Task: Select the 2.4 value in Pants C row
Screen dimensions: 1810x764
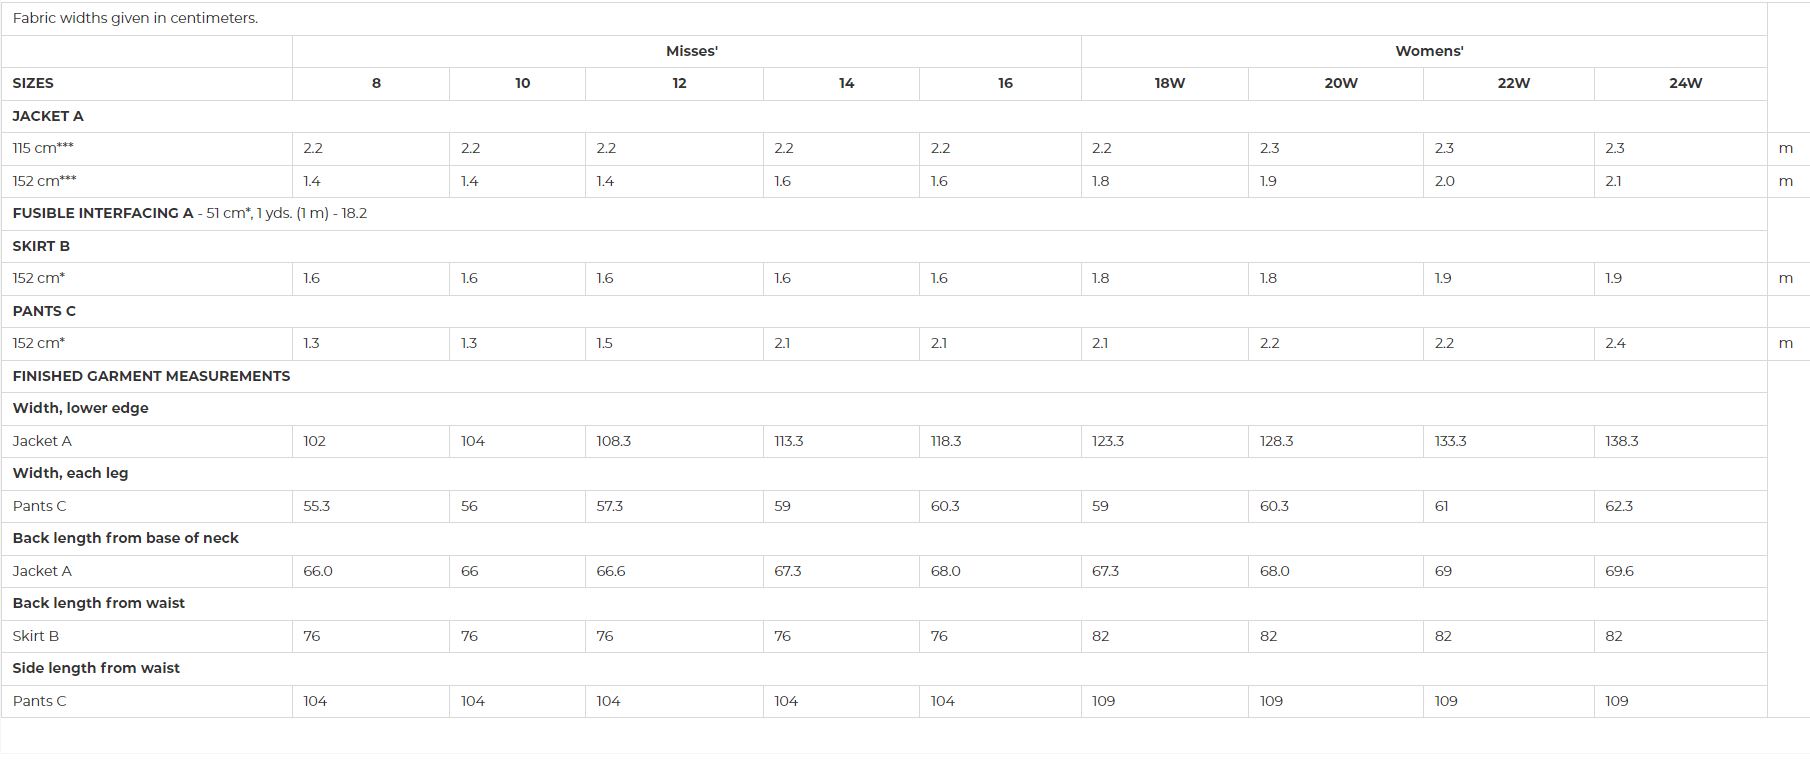Action: pos(1615,343)
